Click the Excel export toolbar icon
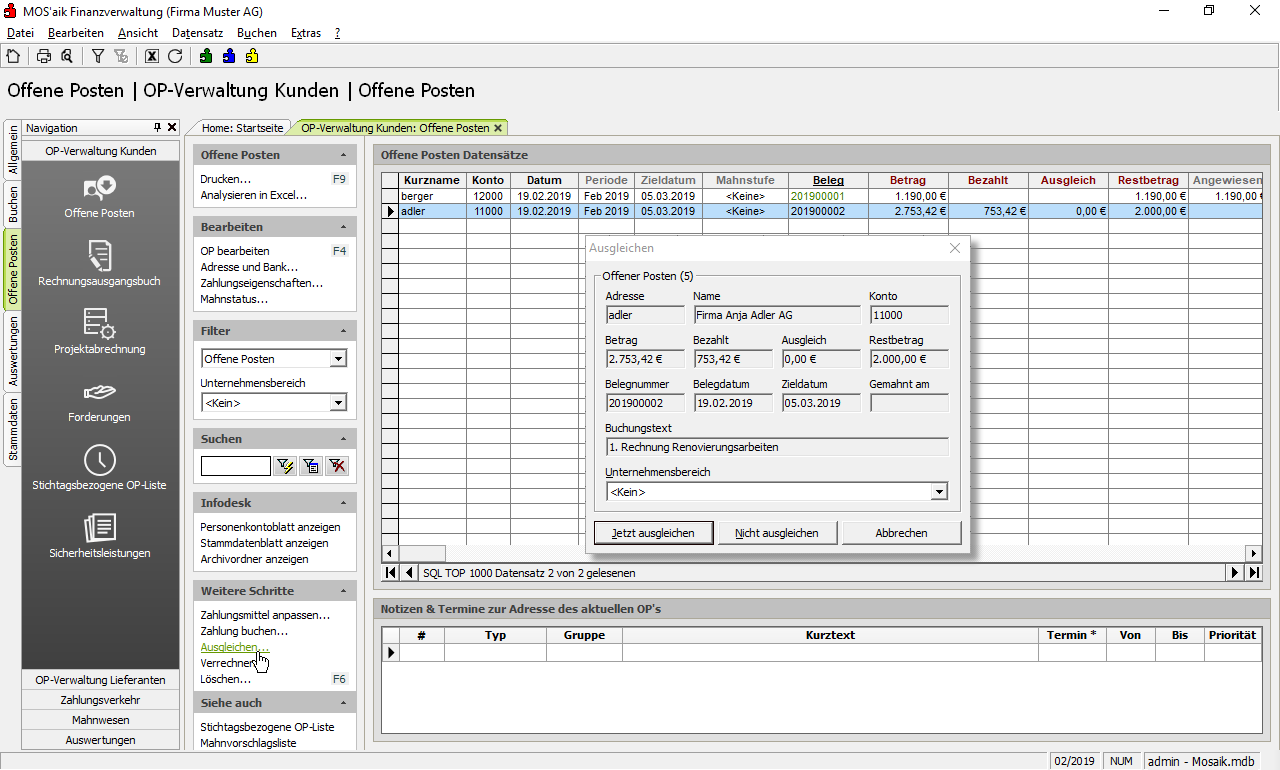Image resolution: width=1280 pixels, height=770 pixels. pyautogui.click(x=152, y=56)
